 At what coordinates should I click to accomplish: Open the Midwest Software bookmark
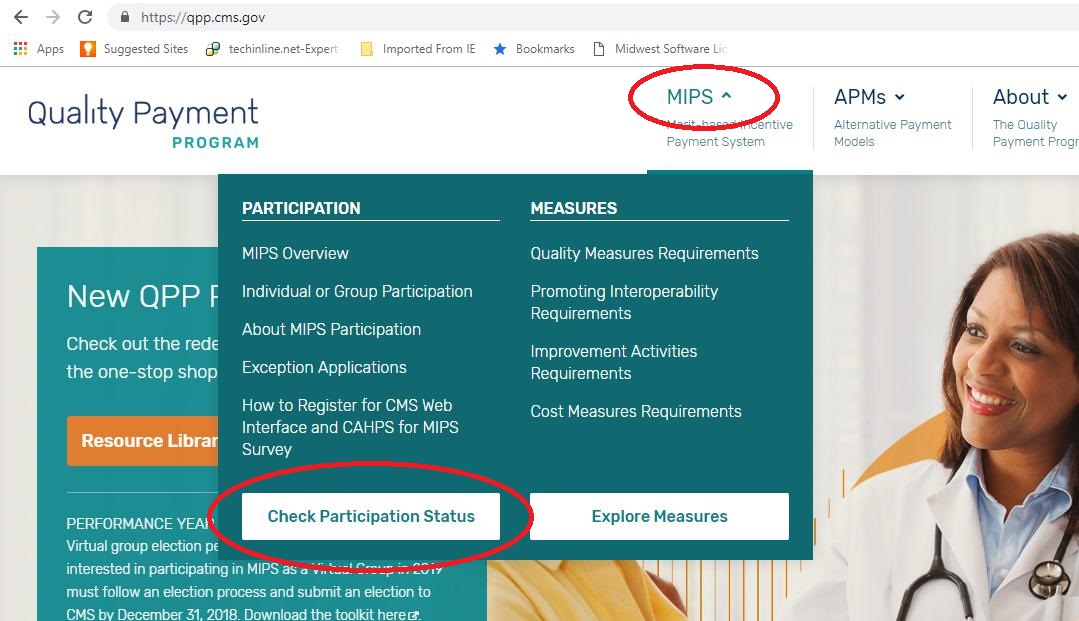[659, 49]
